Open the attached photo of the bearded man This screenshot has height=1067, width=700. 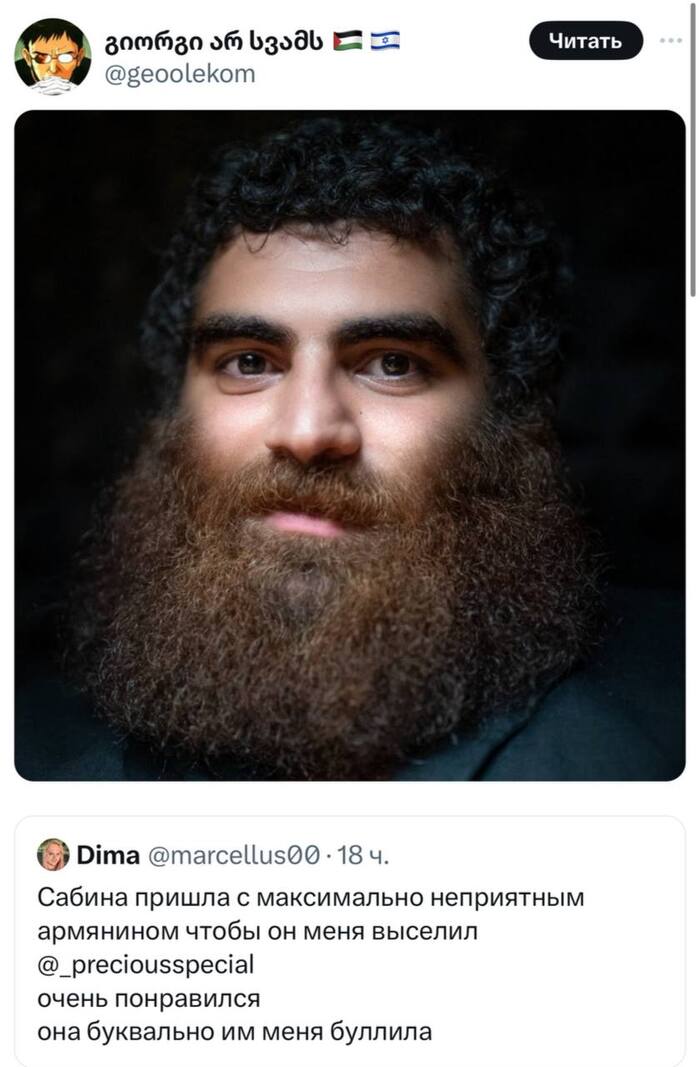coord(350,445)
